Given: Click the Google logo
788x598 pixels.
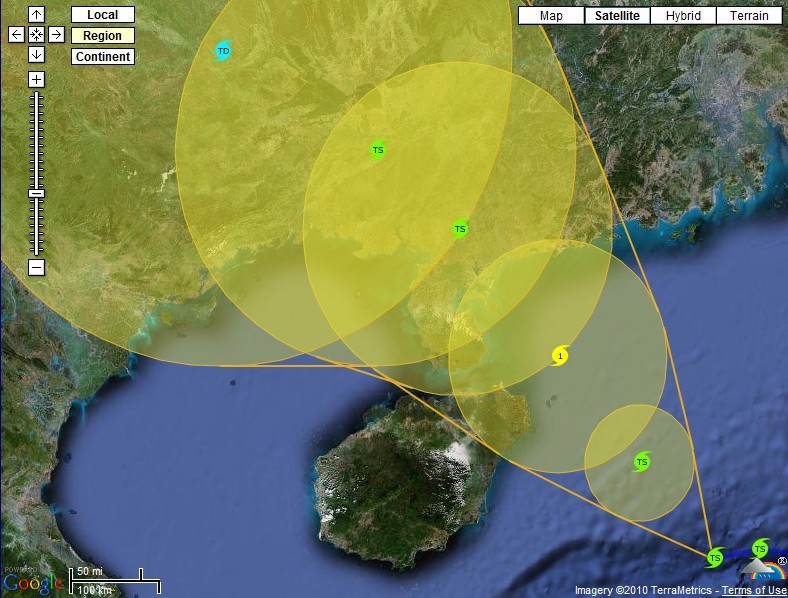Looking at the screenshot, I should (32, 582).
